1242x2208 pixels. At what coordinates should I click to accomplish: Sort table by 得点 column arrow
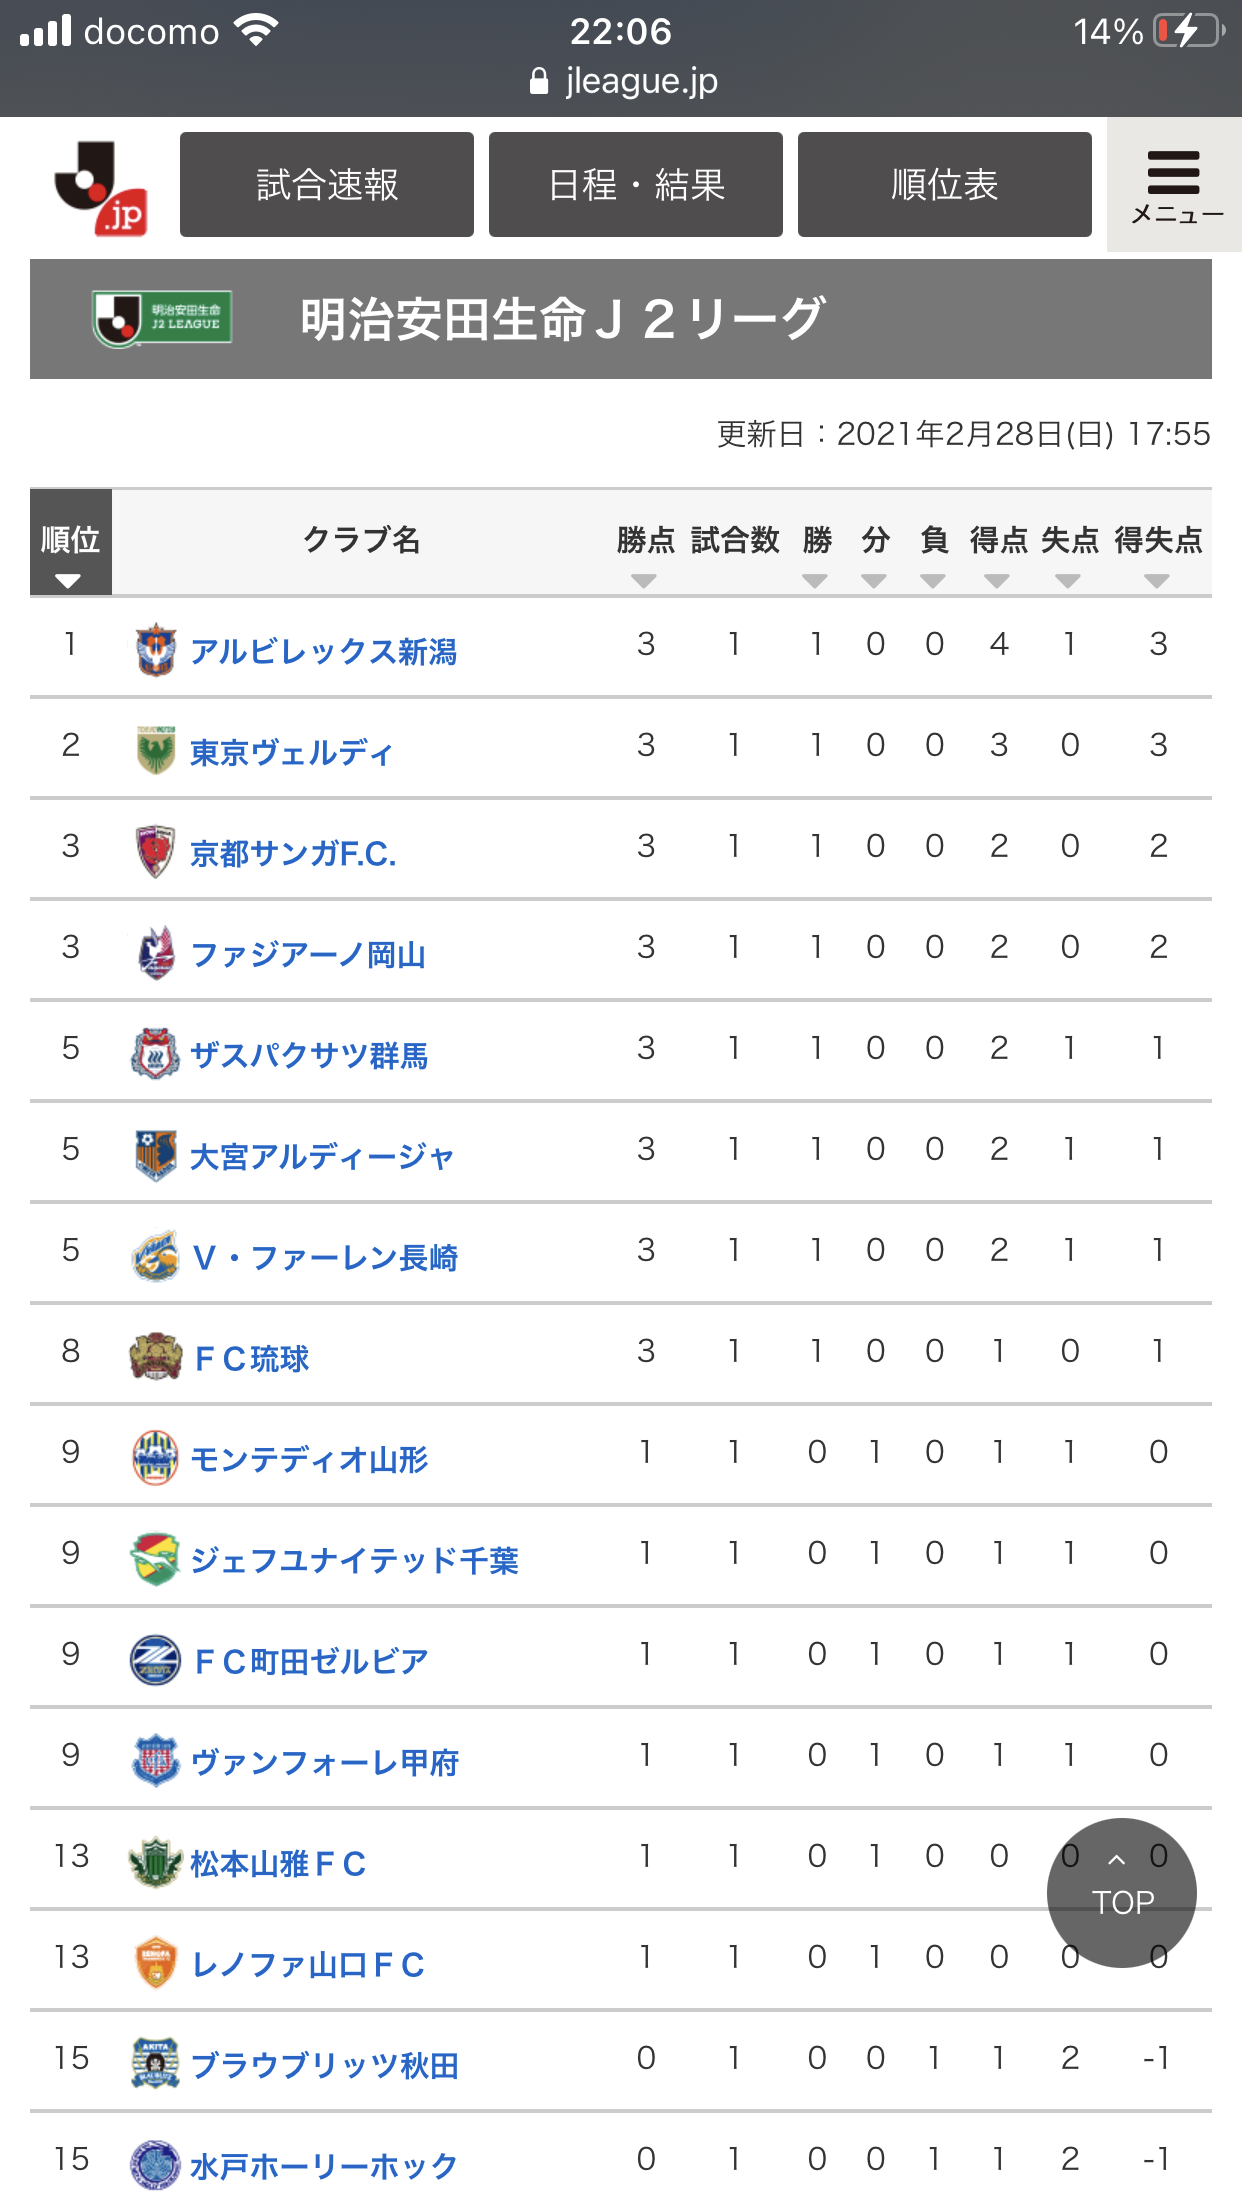coord(997,581)
